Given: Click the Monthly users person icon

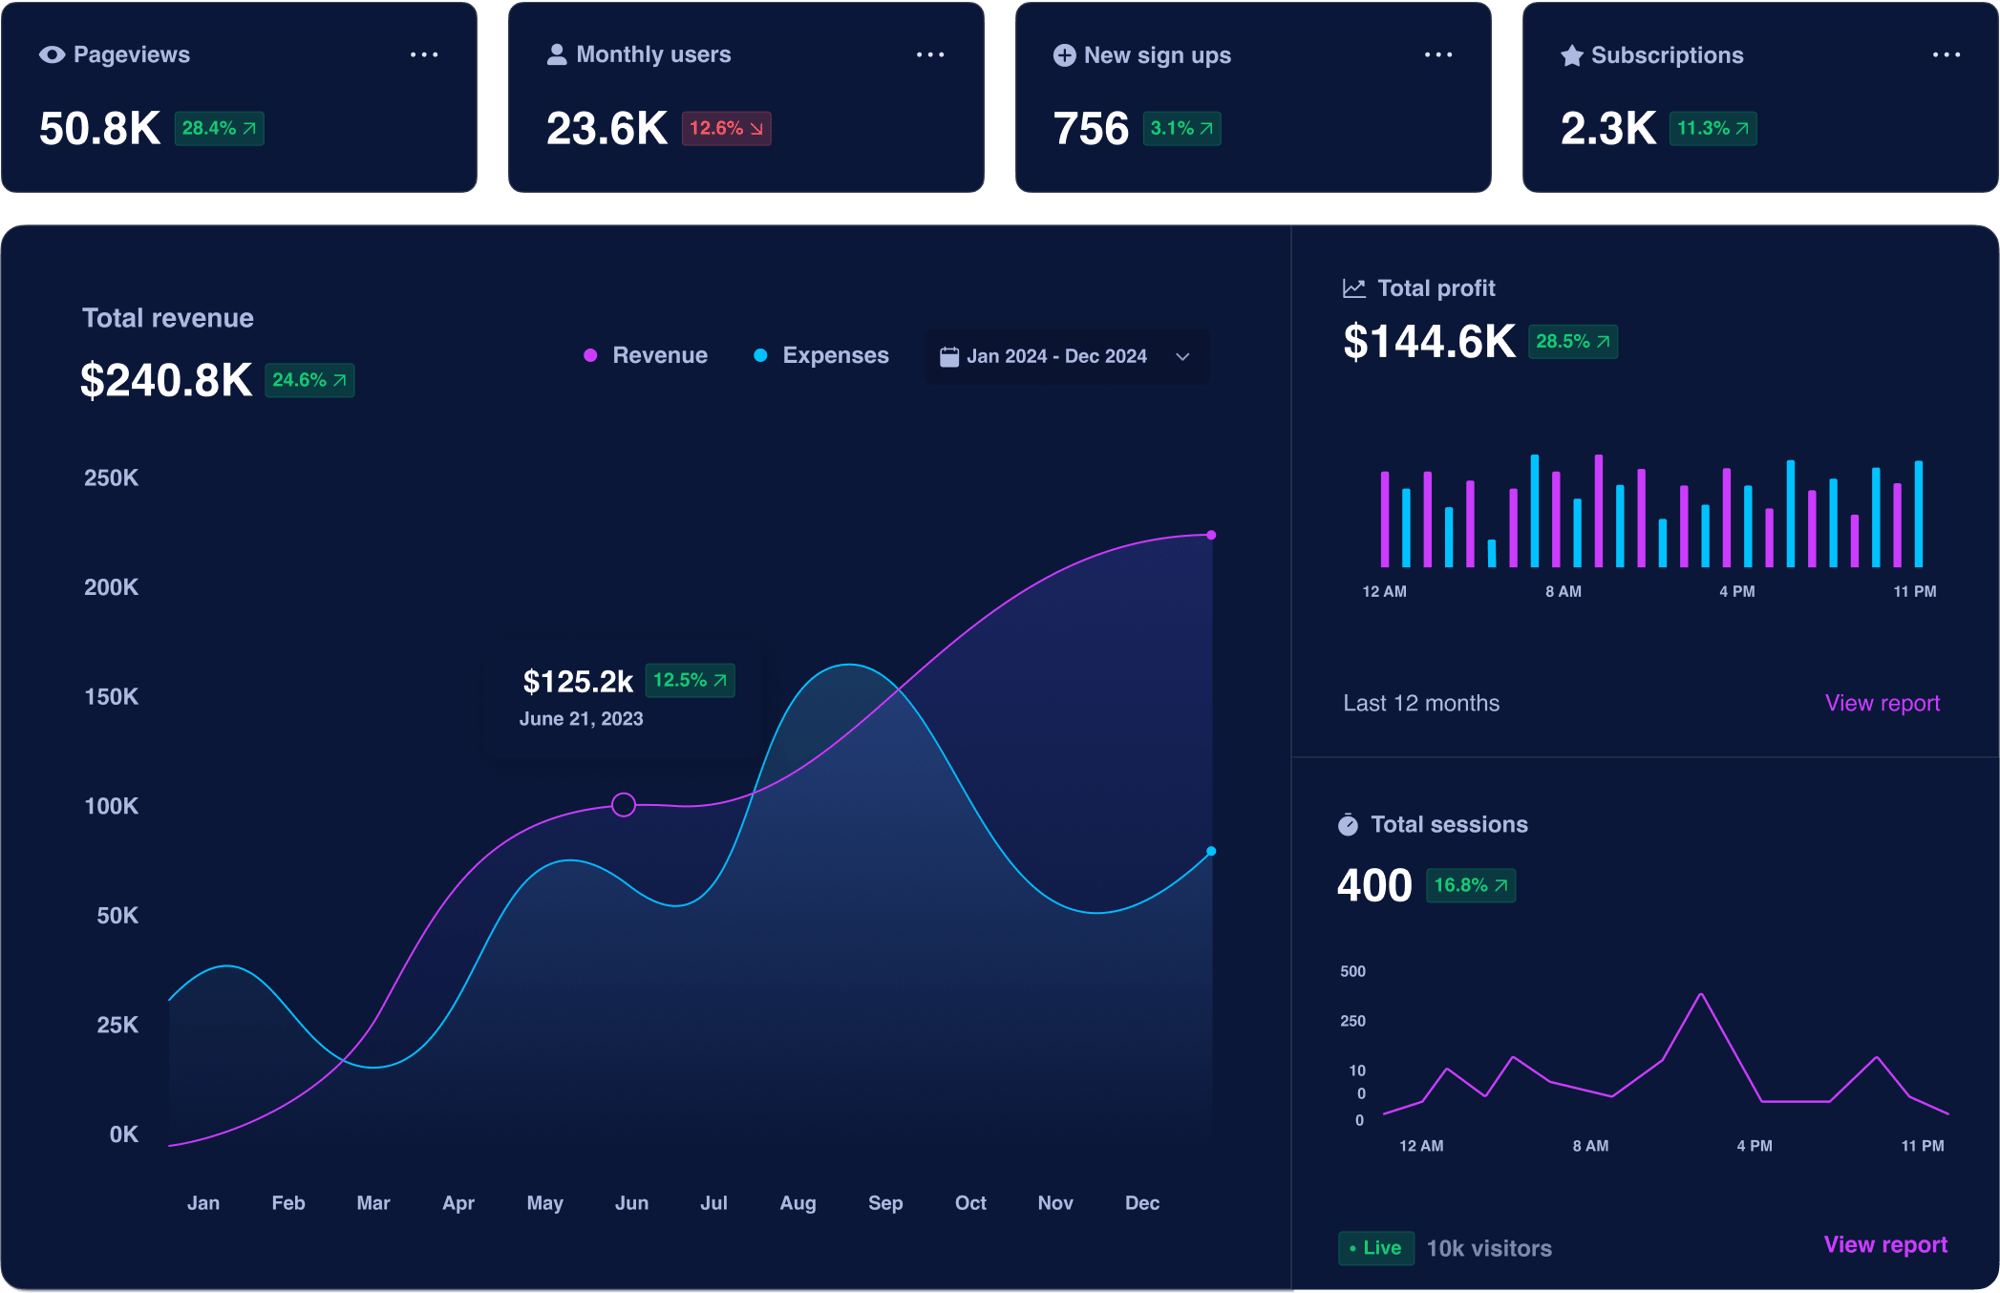Looking at the screenshot, I should click(x=556, y=55).
